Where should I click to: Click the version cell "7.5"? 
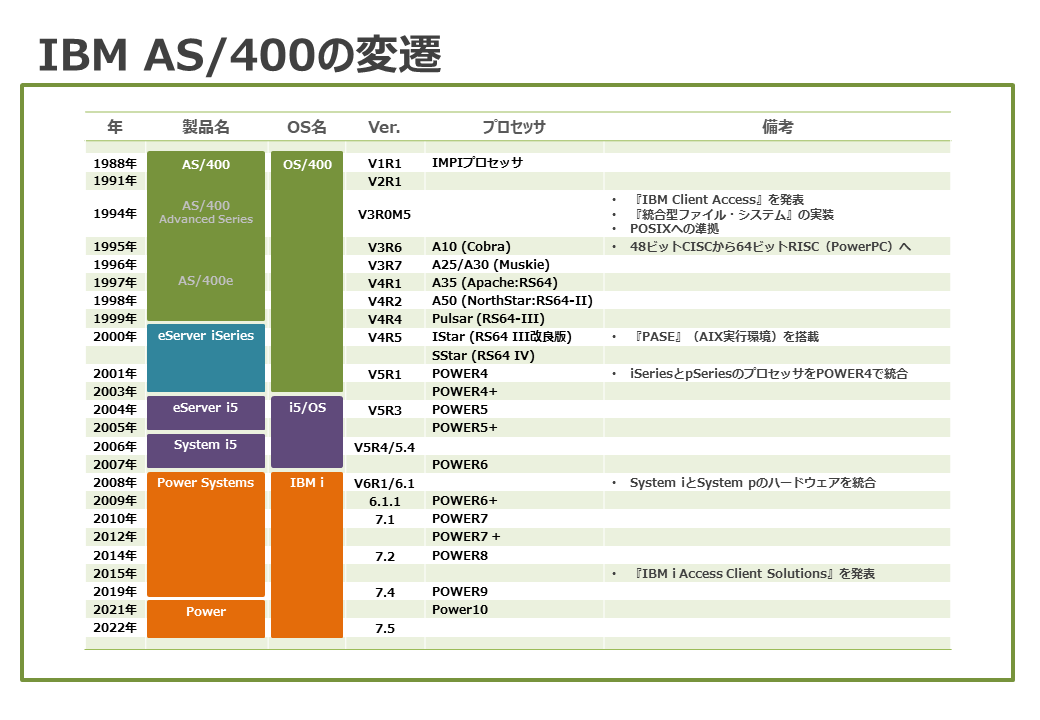385,629
